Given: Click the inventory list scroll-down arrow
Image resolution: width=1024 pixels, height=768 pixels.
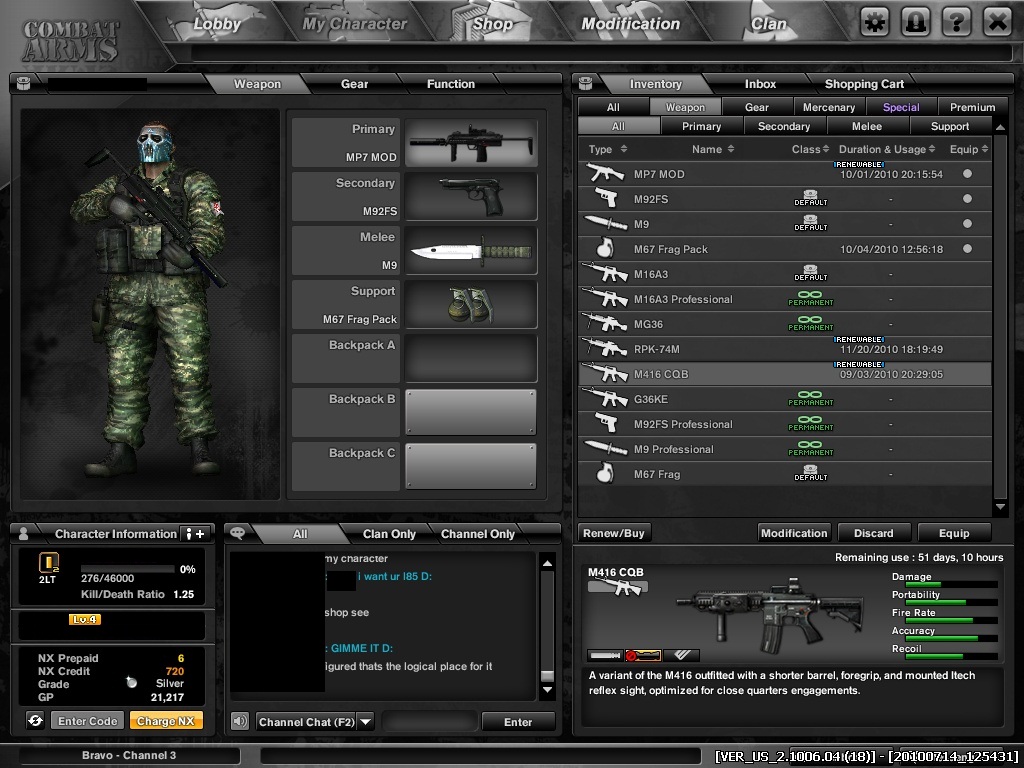Looking at the screenshot, I should (x=1000, y=507).
